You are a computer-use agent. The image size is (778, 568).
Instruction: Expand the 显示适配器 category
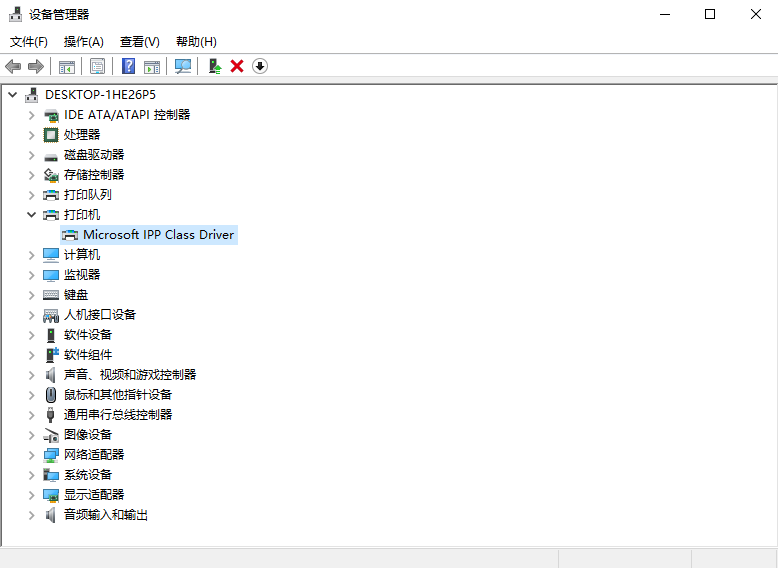pos(31,494)
